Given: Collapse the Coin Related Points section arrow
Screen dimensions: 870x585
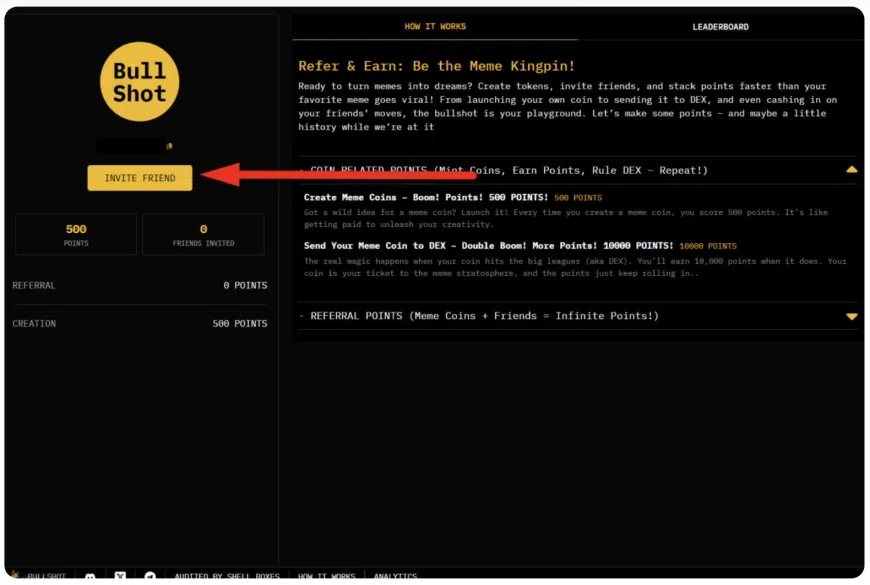Looking at the screenshot, I should point(851,170).
